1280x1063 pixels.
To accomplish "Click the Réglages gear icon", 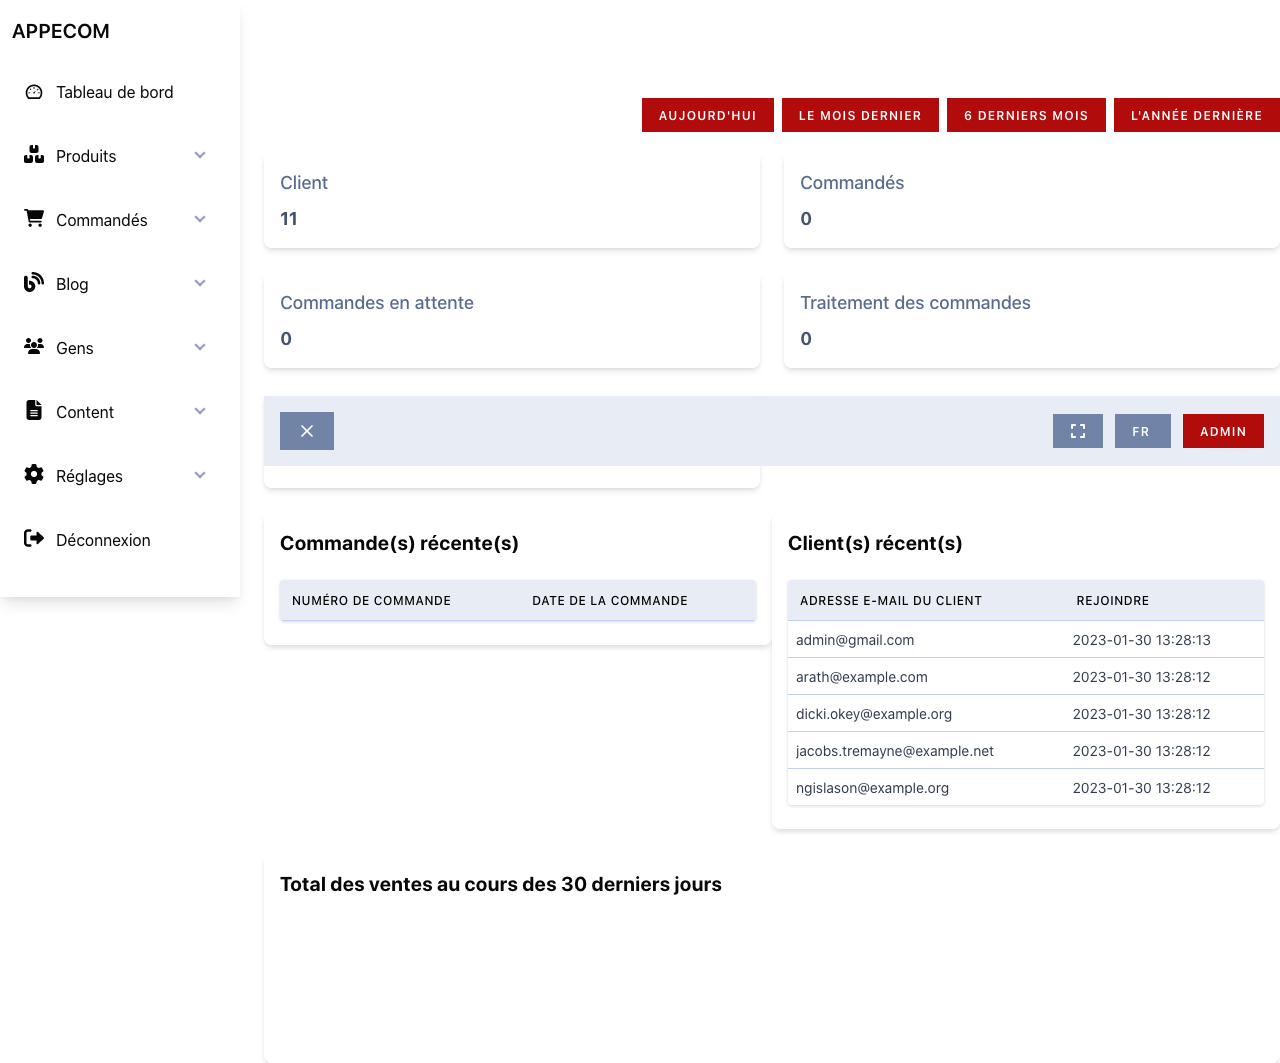I will (x=34, y=474).
